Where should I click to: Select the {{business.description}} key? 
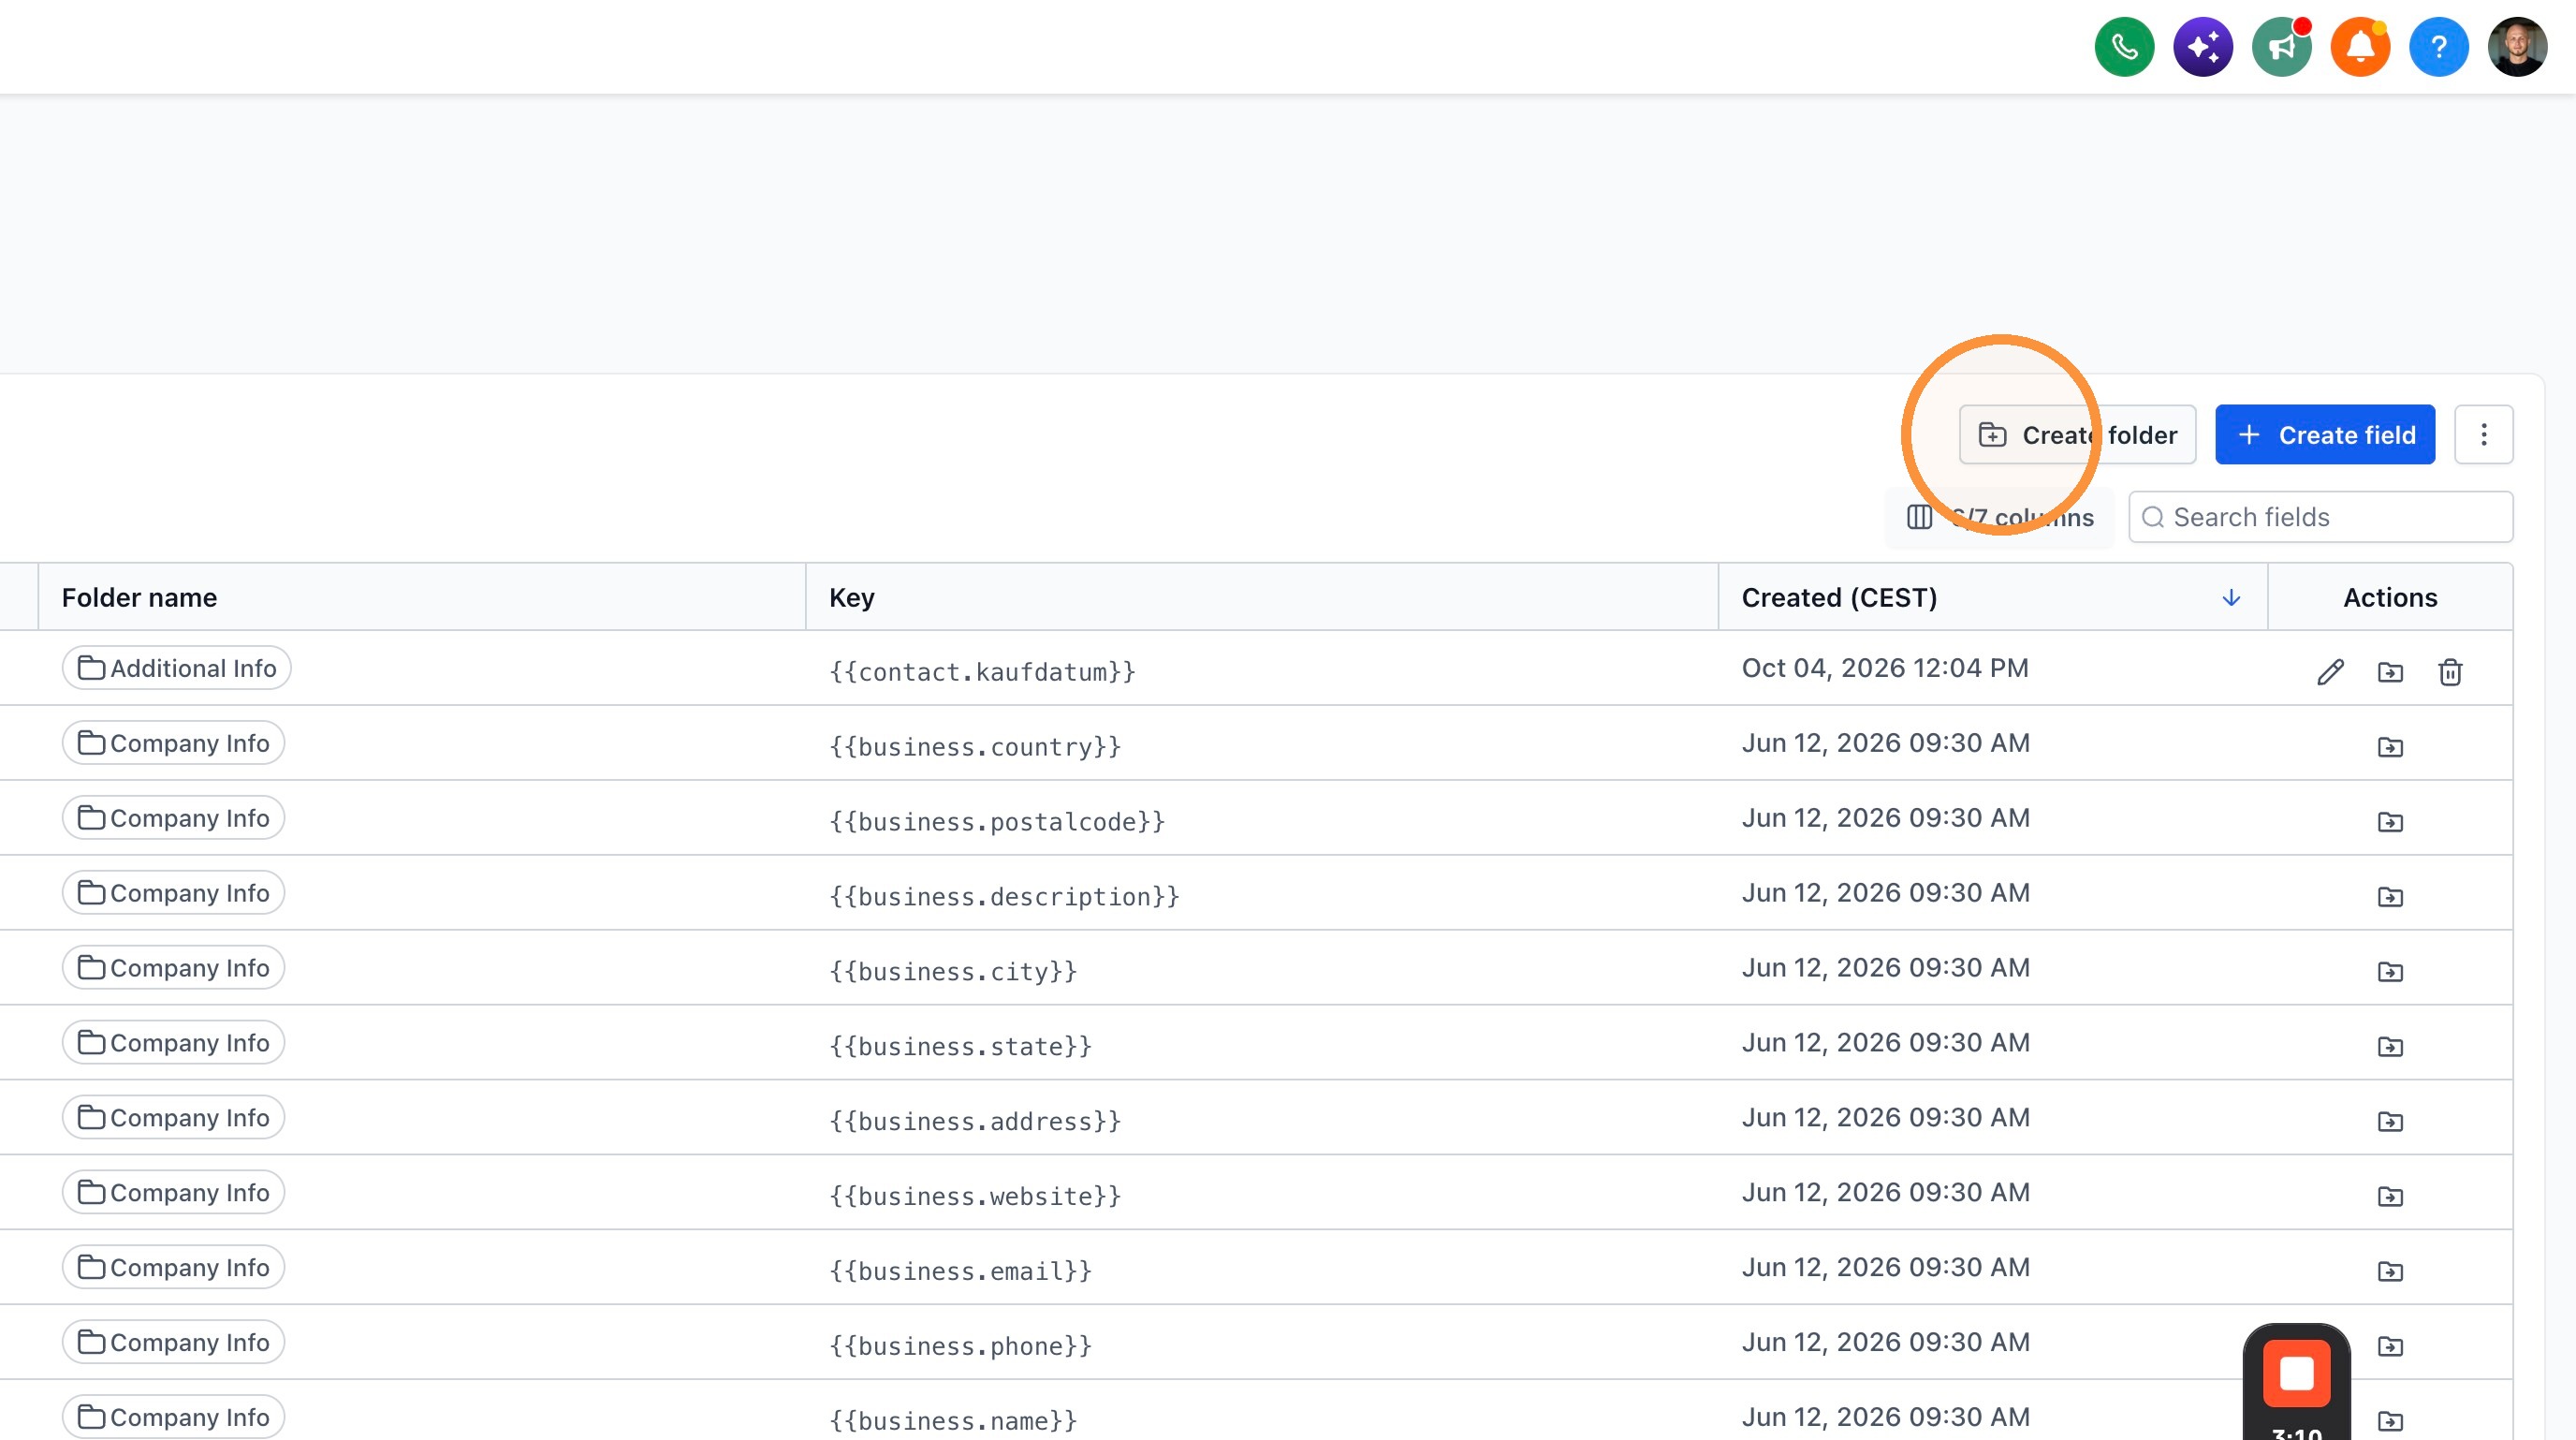point(1004,897)
